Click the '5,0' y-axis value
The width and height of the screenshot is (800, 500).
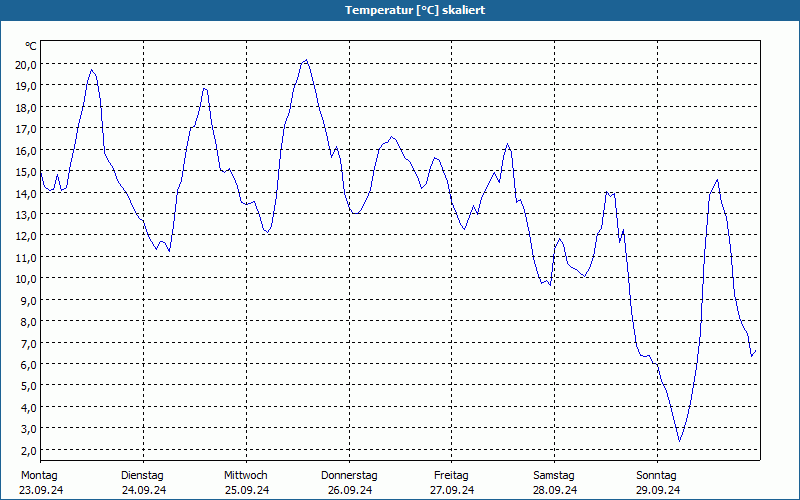pyautogui.click(x=28, y=386)
